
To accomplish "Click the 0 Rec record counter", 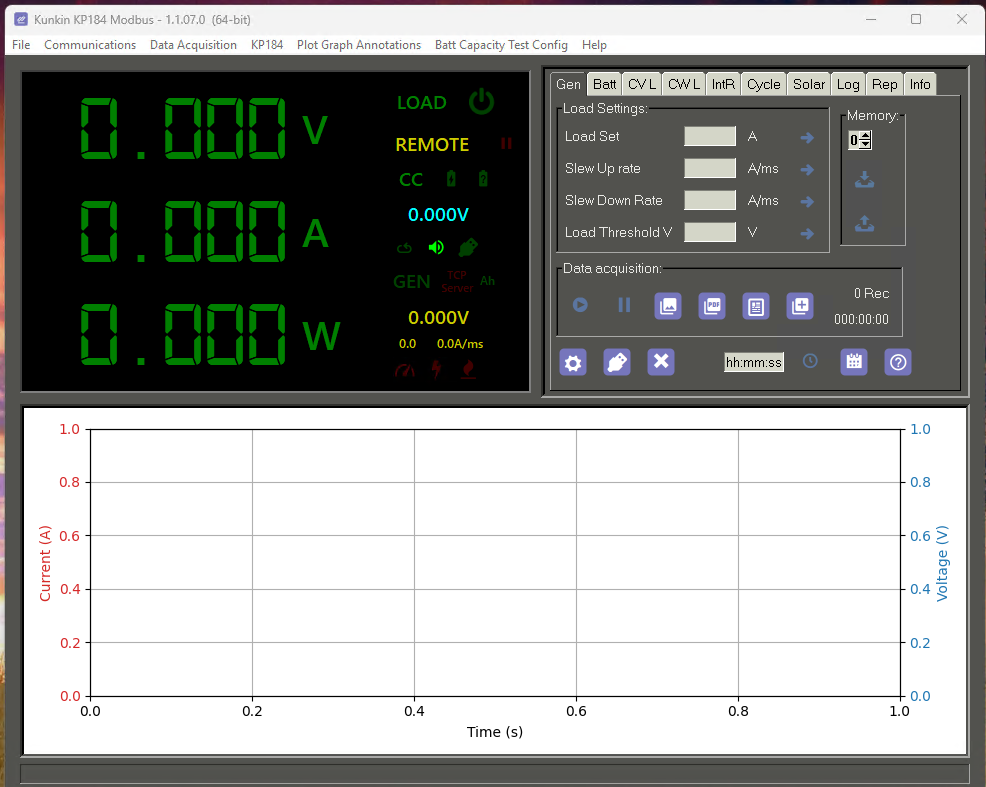I will [x=871, y=294].
